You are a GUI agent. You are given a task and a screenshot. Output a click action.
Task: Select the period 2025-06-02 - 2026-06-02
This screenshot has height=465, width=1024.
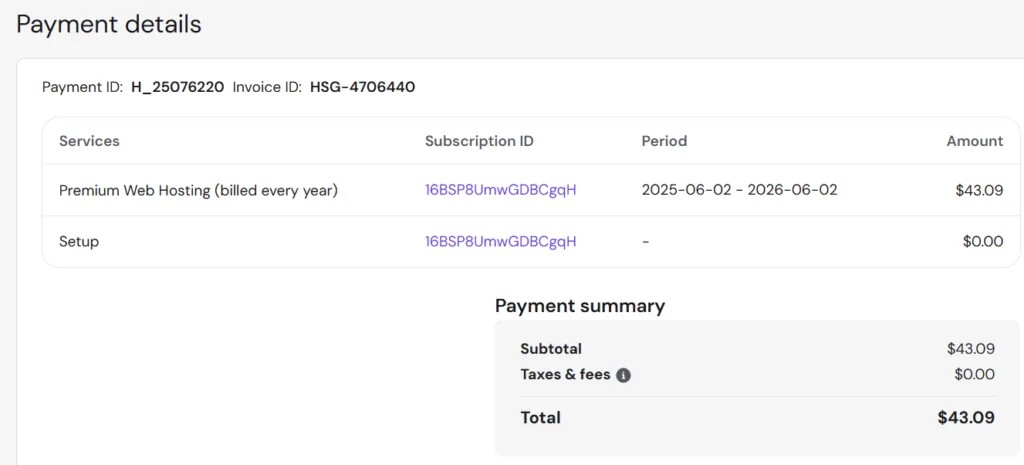tap(739, 190)
